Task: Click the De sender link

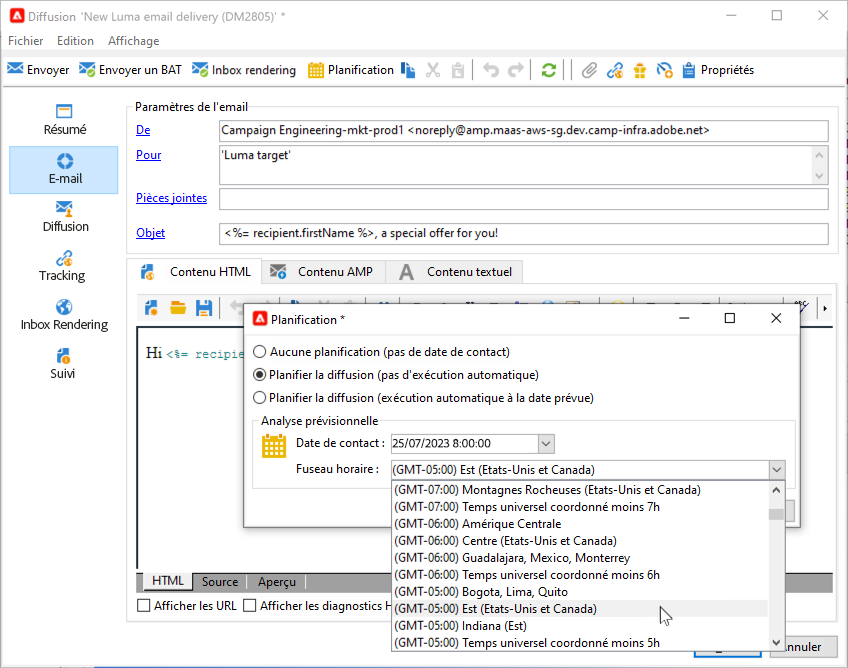Action: tap(143, 130)
